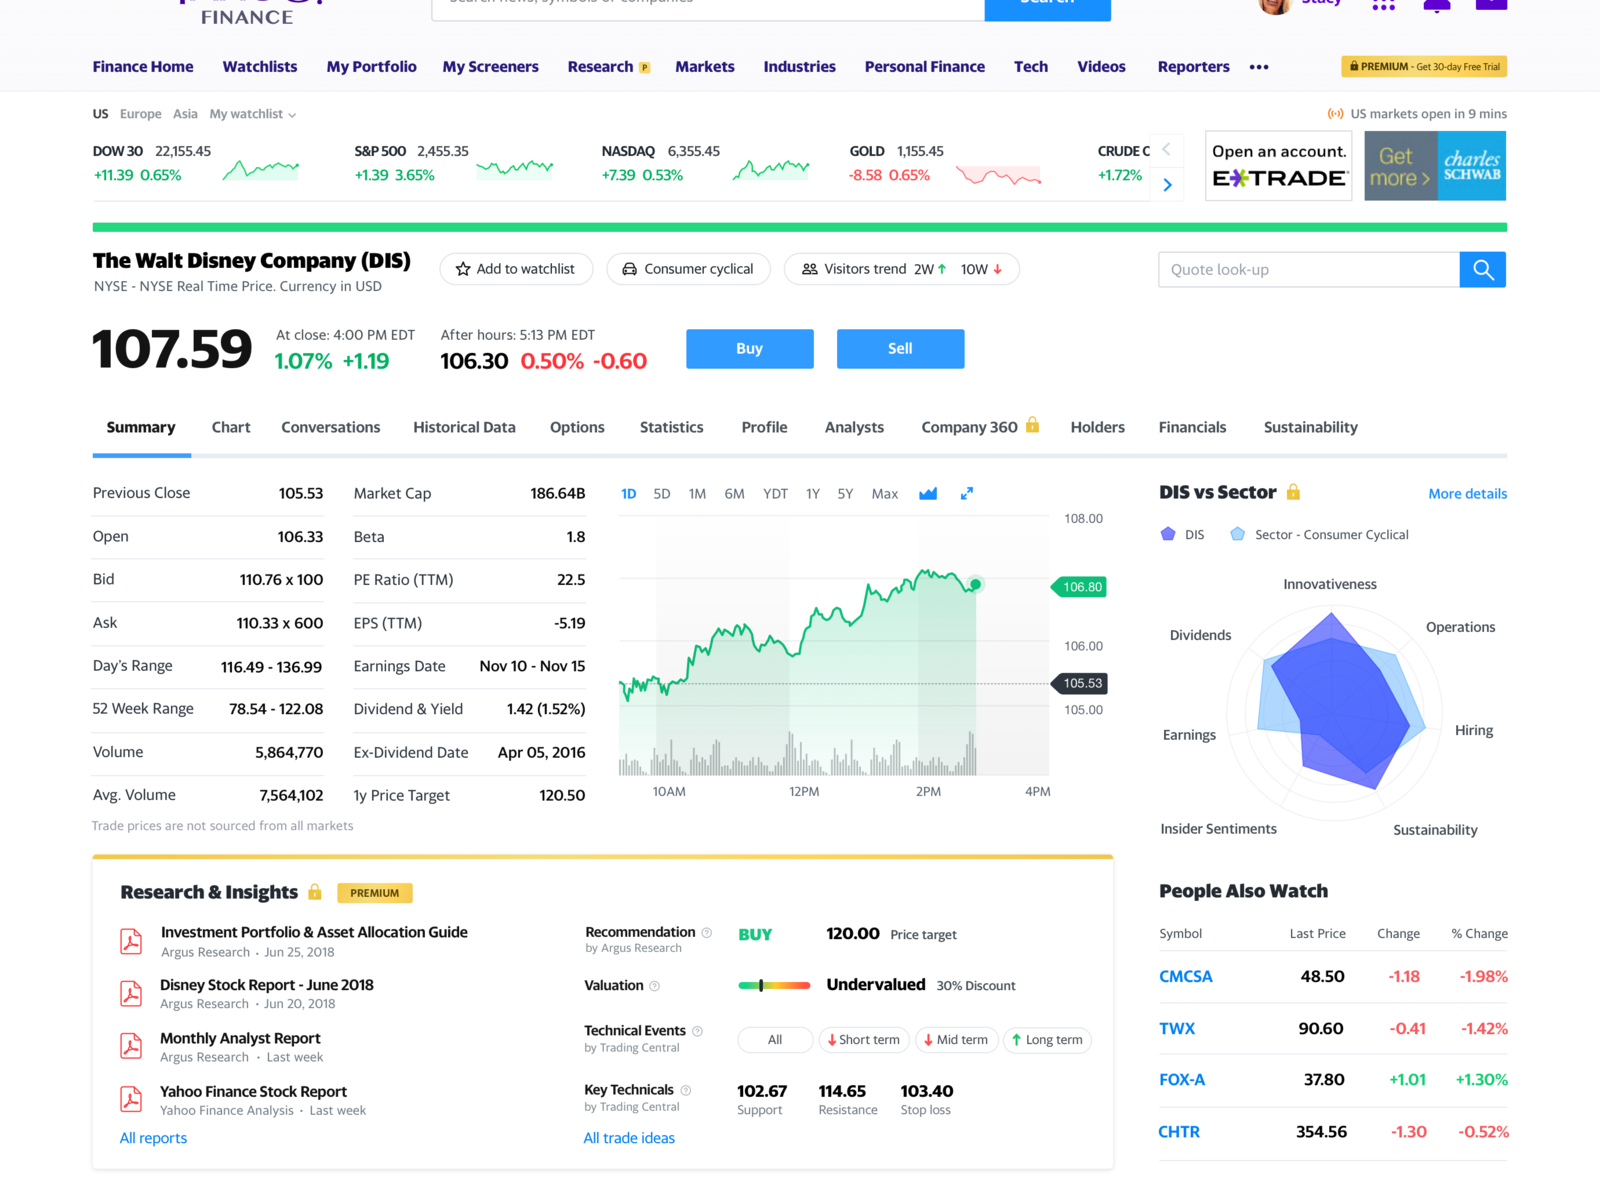Toggle DIS series in radar legend
The width and height of the screenshot is (1600, 1200).
[x=1182, y=534]
